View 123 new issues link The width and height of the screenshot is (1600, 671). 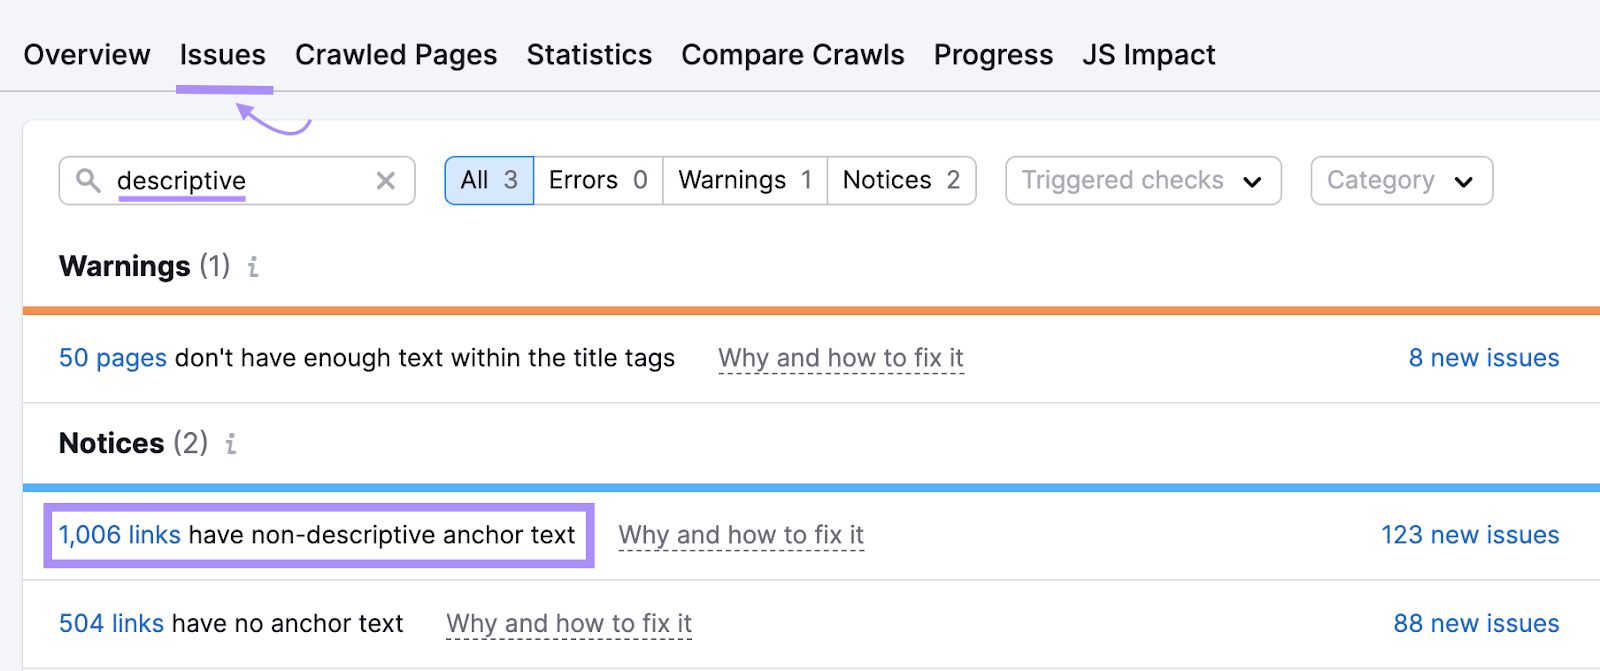click(1470, 535)
